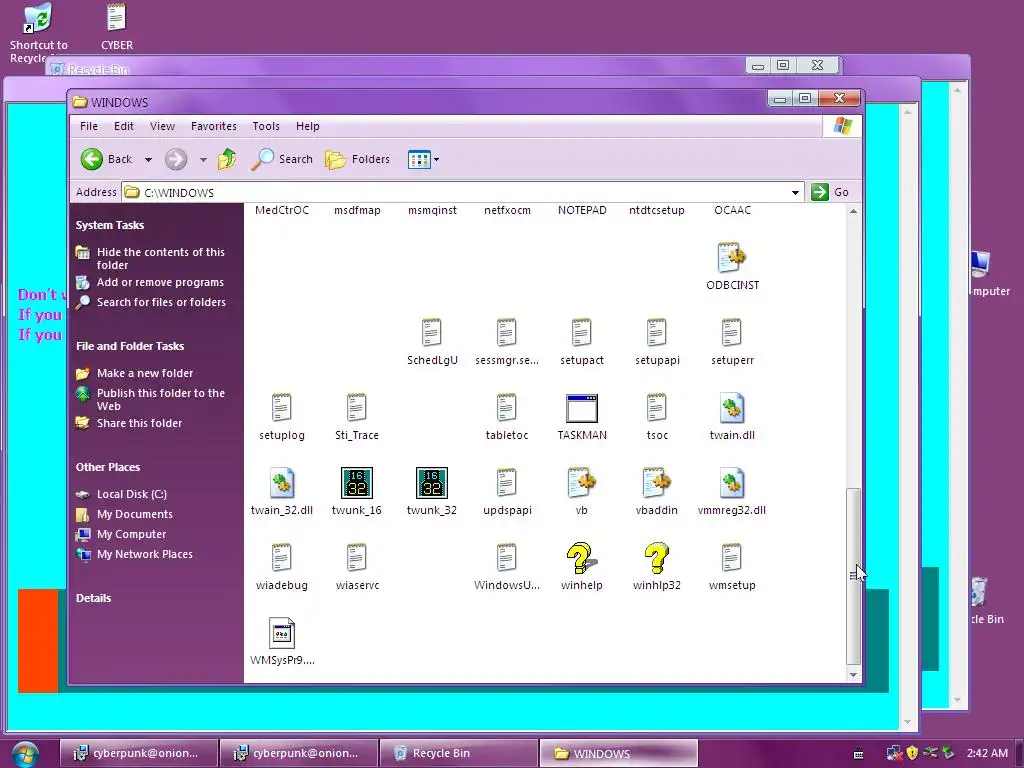
Task: Open My Computer in Other Places
Action: click(131, 534)
